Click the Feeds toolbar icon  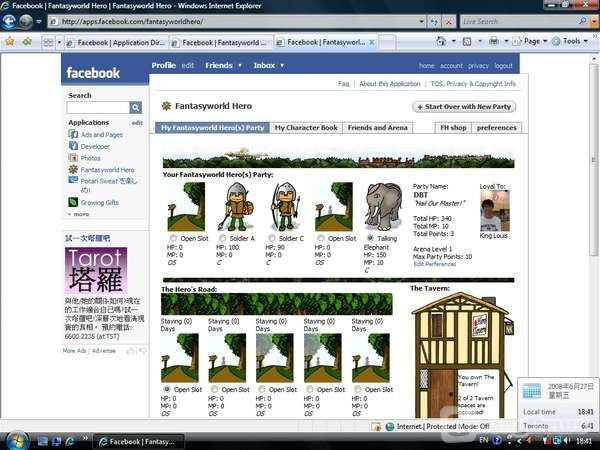(467, 41)
